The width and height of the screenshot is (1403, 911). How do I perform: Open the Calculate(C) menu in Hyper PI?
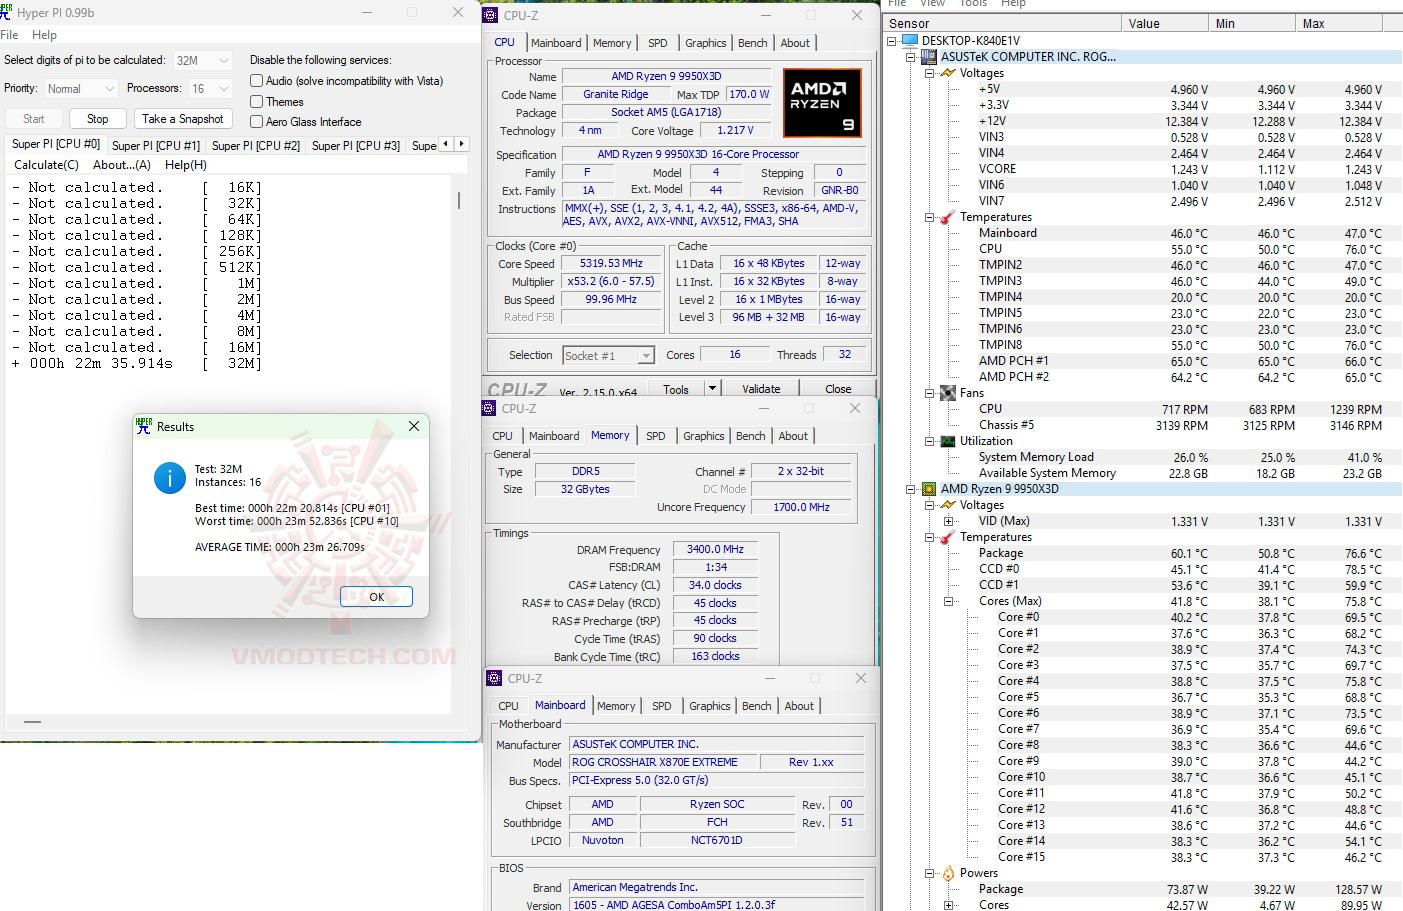click(x=46, y=164)
